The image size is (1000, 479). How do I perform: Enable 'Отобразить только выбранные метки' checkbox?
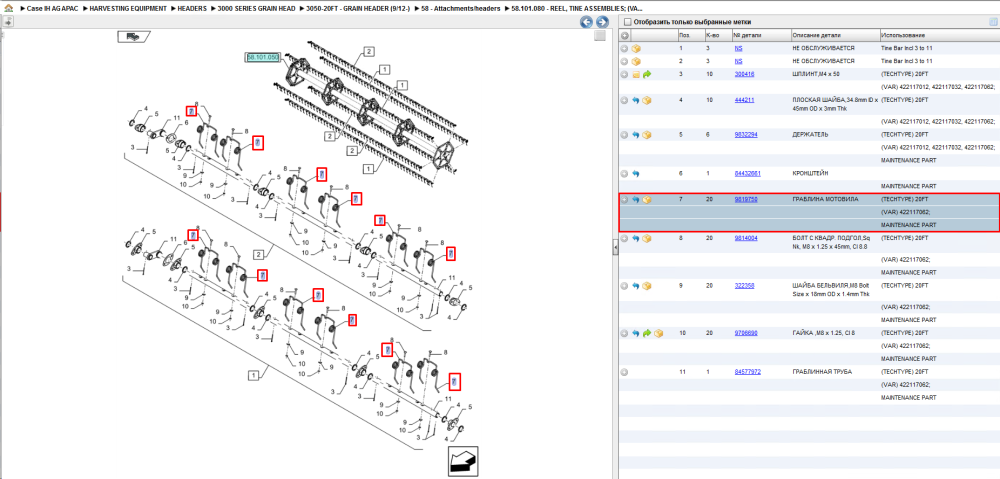[x=628, y=22]
